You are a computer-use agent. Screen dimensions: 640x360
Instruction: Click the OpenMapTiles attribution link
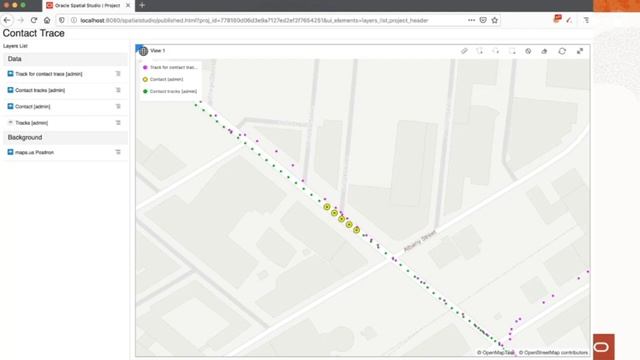pyautogui.click(x=496, y=353)
